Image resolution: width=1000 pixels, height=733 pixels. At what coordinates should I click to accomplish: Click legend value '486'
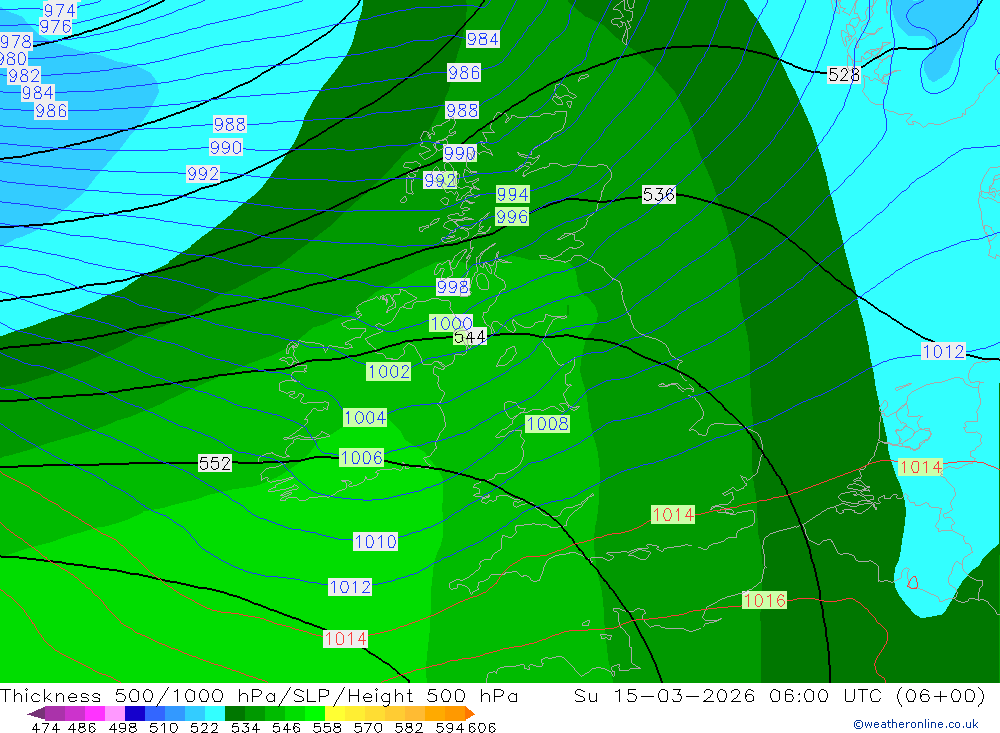(x=82, y=727)
